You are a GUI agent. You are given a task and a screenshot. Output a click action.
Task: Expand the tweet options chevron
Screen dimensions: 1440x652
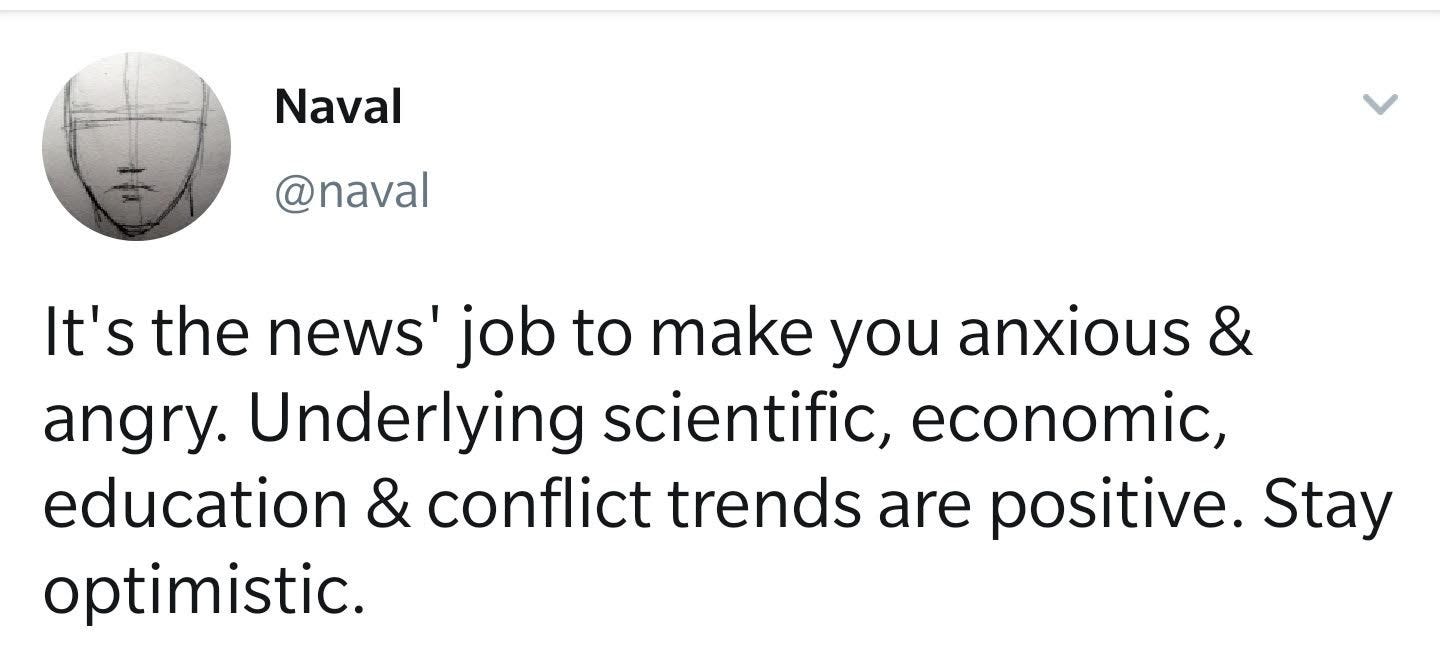tap(1381, 104)
